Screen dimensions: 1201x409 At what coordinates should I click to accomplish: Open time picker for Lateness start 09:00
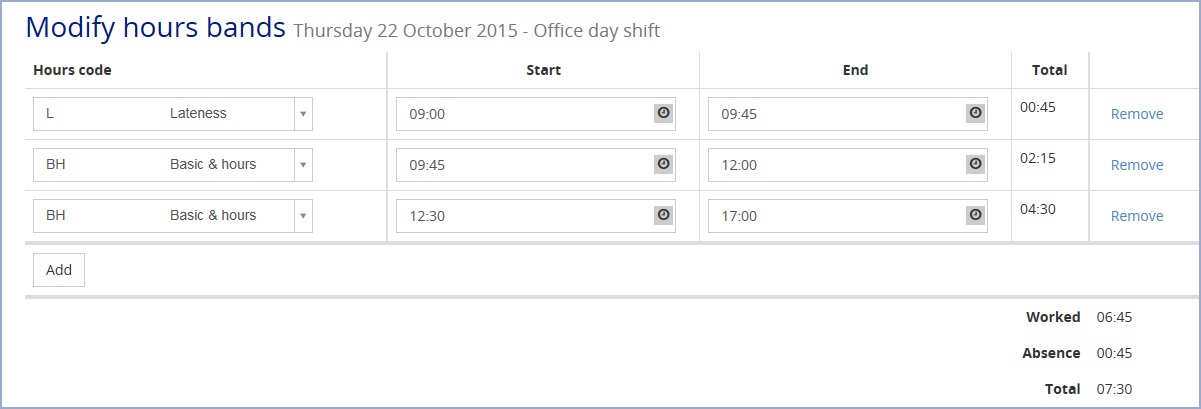663,113
